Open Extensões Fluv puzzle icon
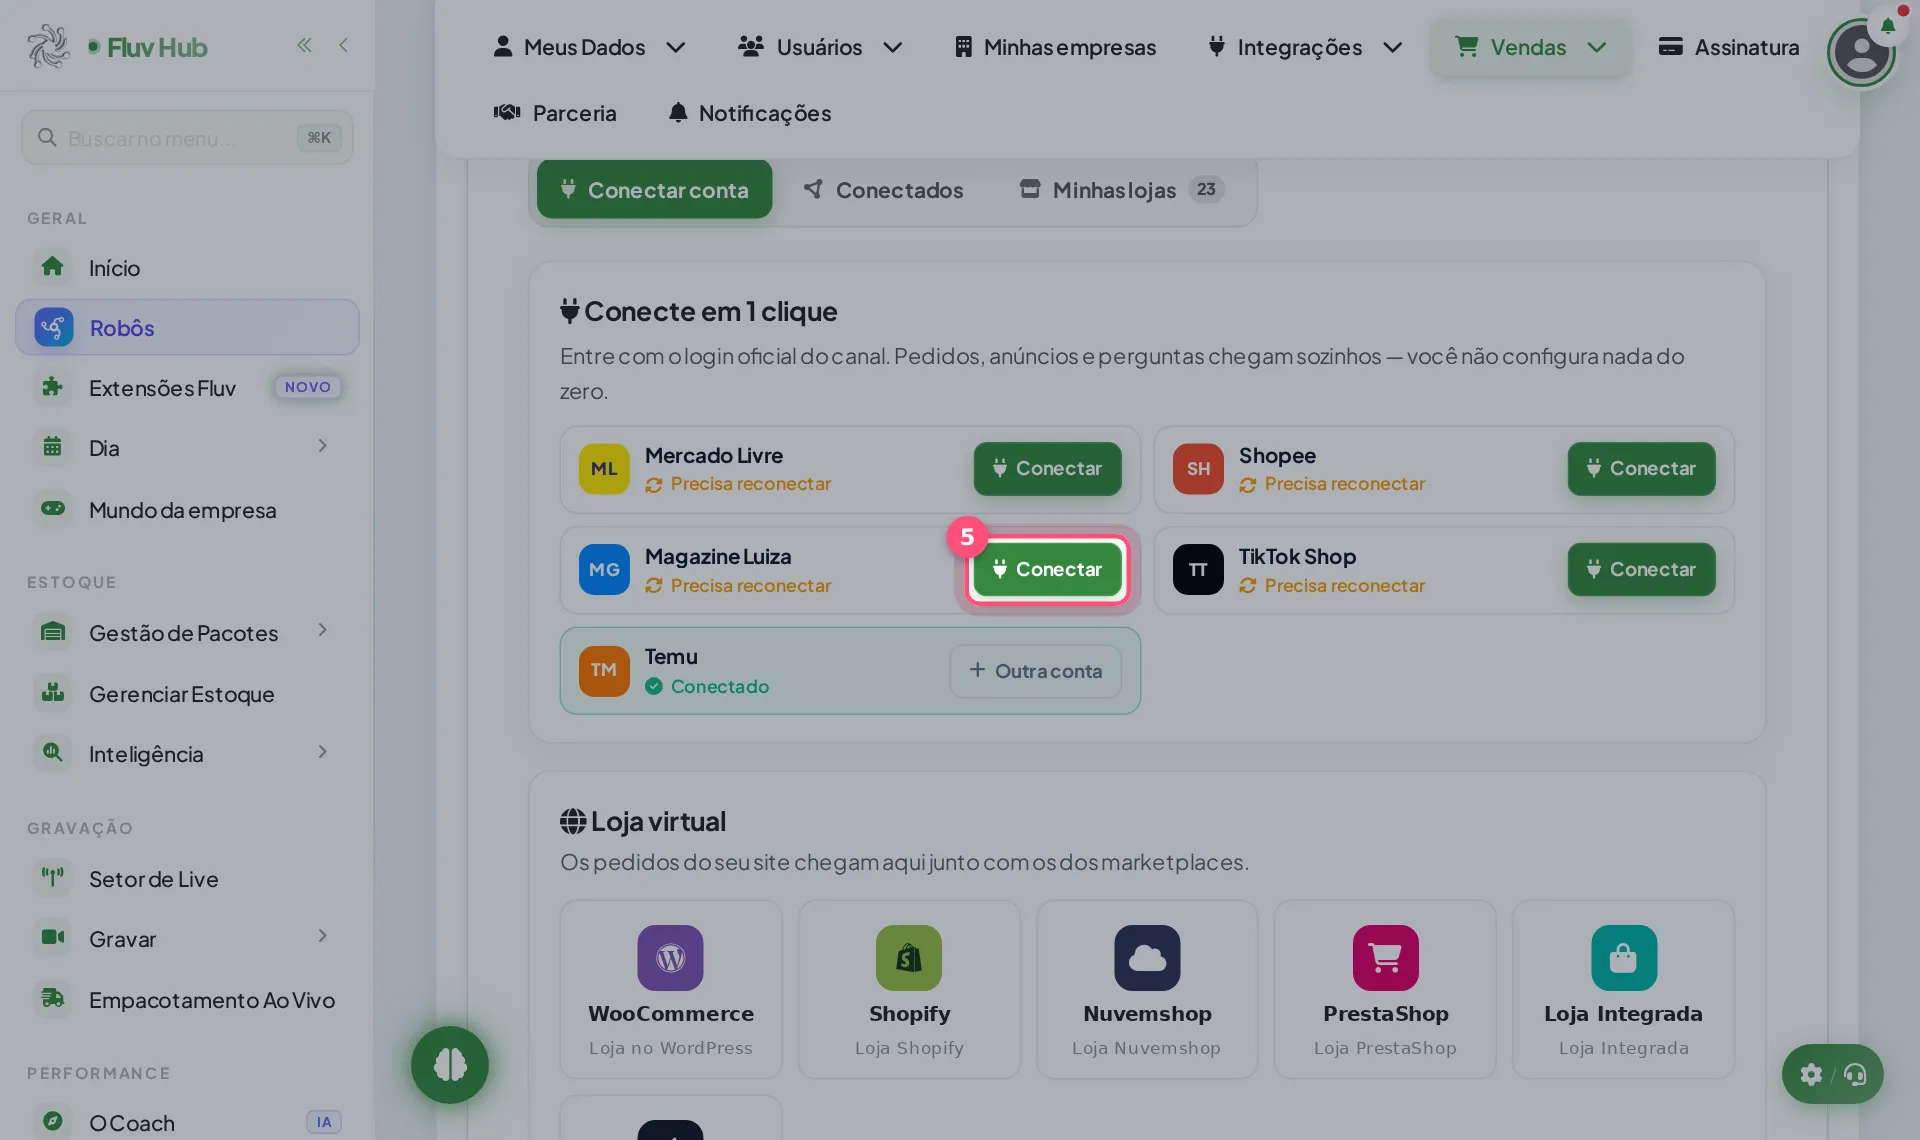The height and width of the screenshot is (1140, 1920). (53, 387)
